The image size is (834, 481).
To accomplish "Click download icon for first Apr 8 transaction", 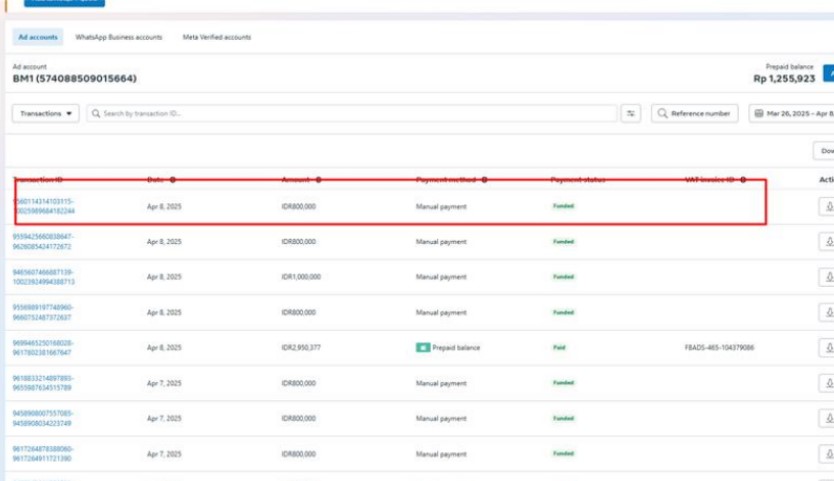I will [828, 206].
